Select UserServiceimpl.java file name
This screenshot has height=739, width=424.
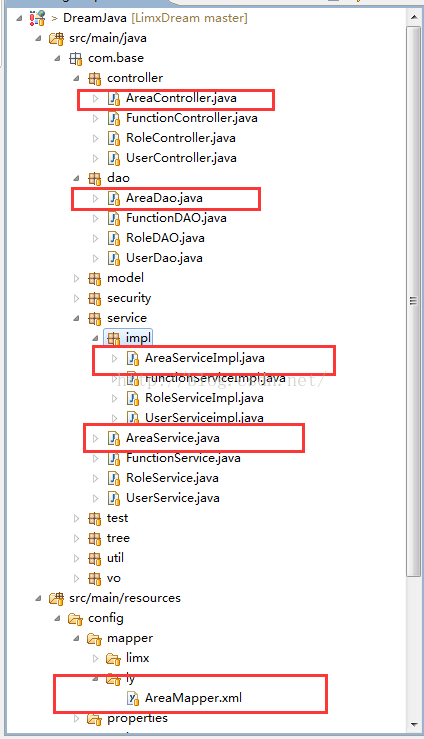click(x=204, y=418)
